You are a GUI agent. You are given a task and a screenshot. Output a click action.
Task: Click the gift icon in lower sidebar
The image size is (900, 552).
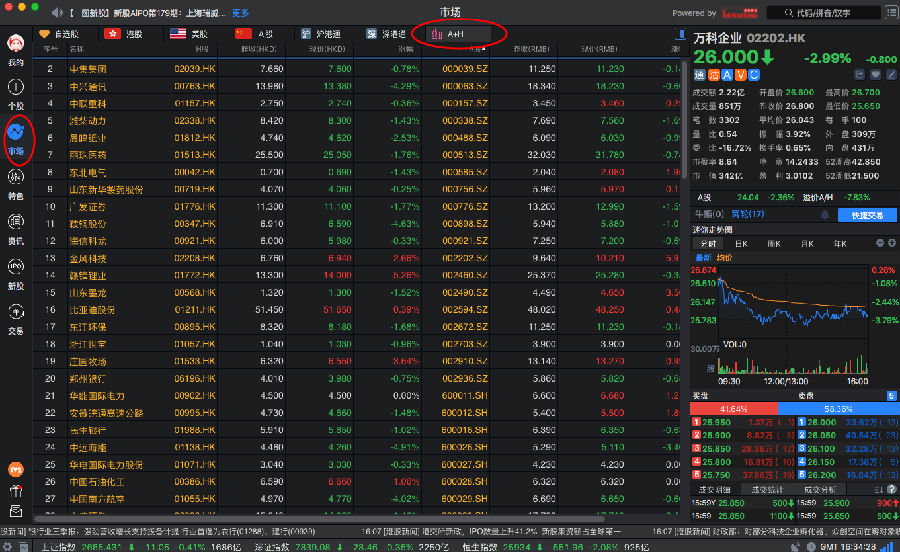15,491
